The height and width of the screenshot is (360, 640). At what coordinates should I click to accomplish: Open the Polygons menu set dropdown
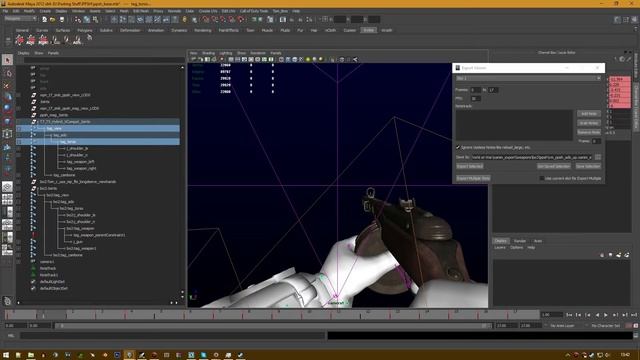(x=20, y=19)
